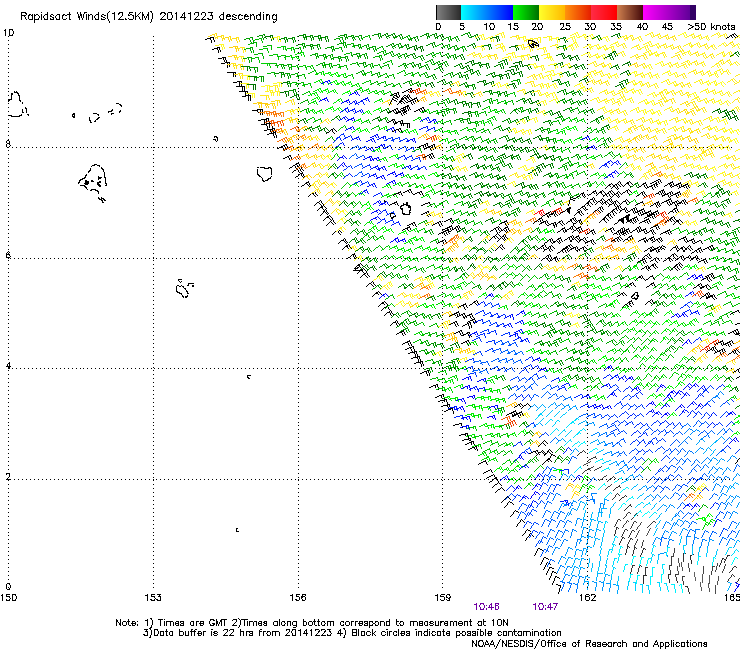This screenshot has height=650, width=740.
Task: Click the '35' legend scale label
Action: click(616, 27)
